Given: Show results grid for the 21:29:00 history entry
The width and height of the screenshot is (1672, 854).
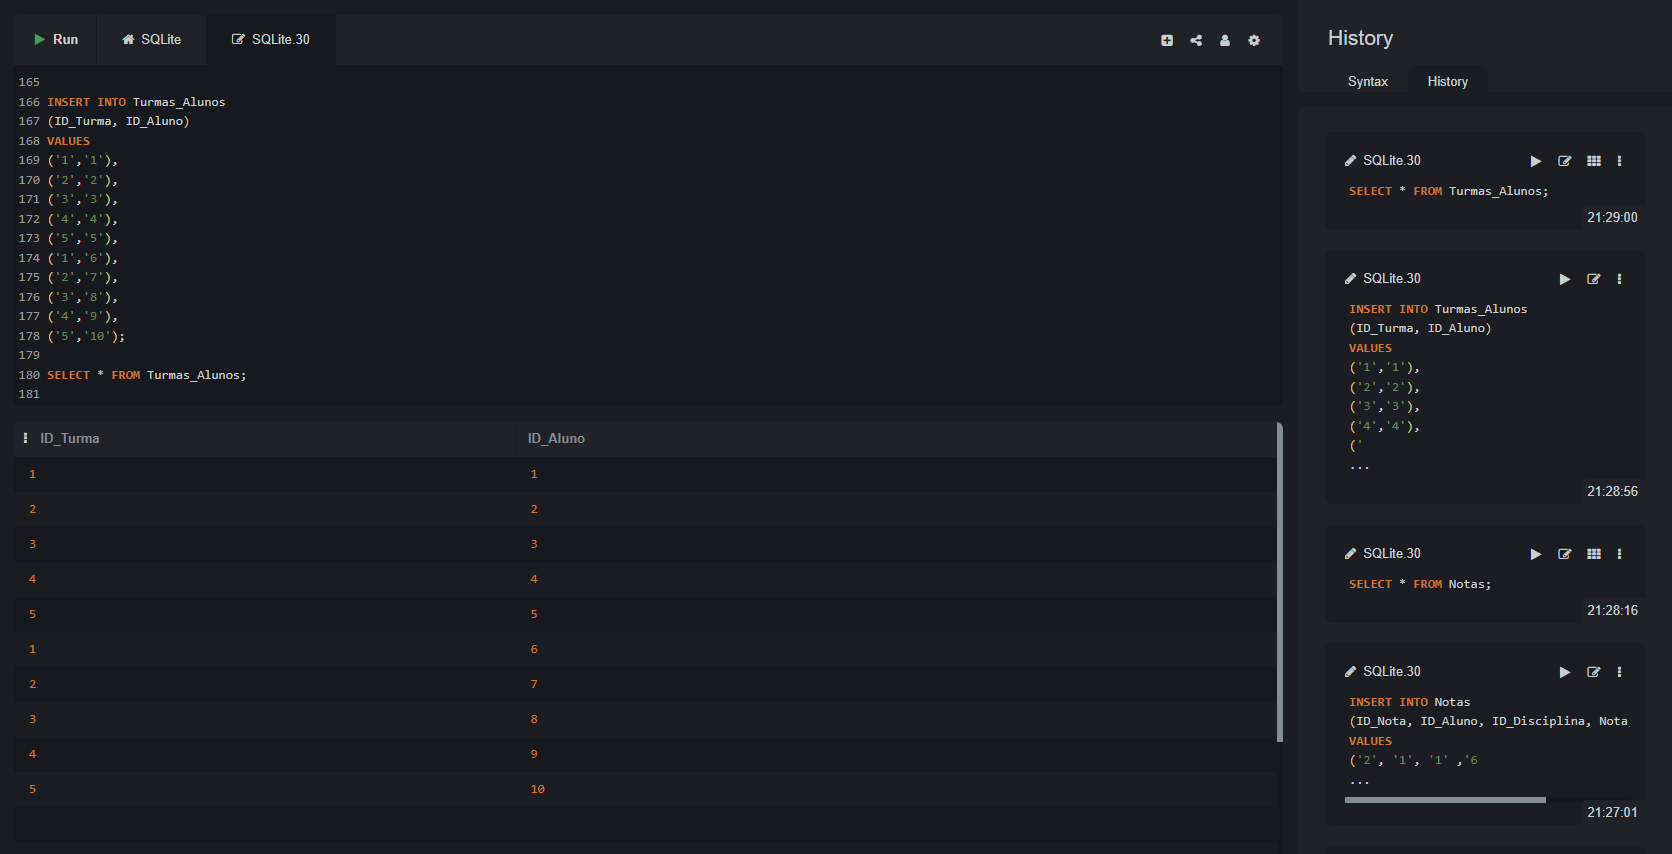Looking at the screenshot, I should point(1594,161).
